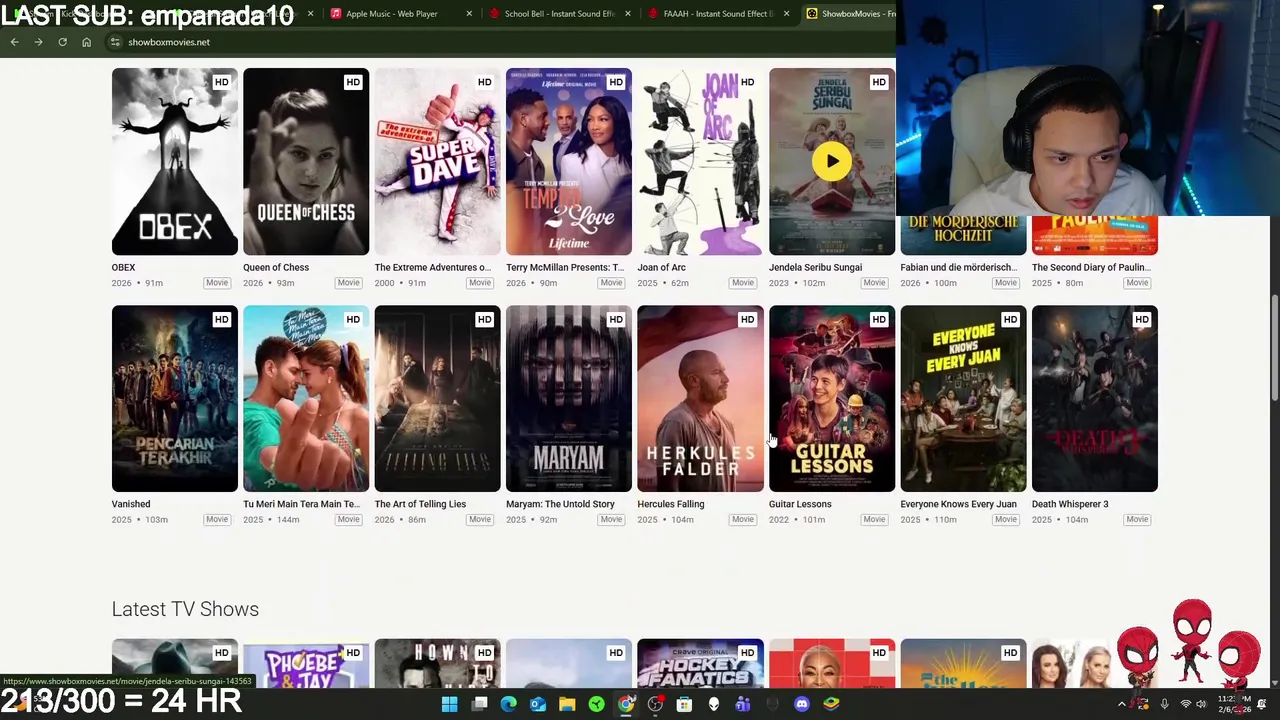
Task: Open the Super Dave movie poster
Action: click(x=437, y=162)
